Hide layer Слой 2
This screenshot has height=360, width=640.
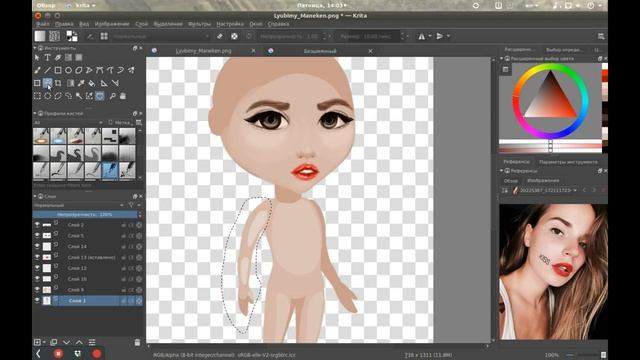(x=37, y=225)
